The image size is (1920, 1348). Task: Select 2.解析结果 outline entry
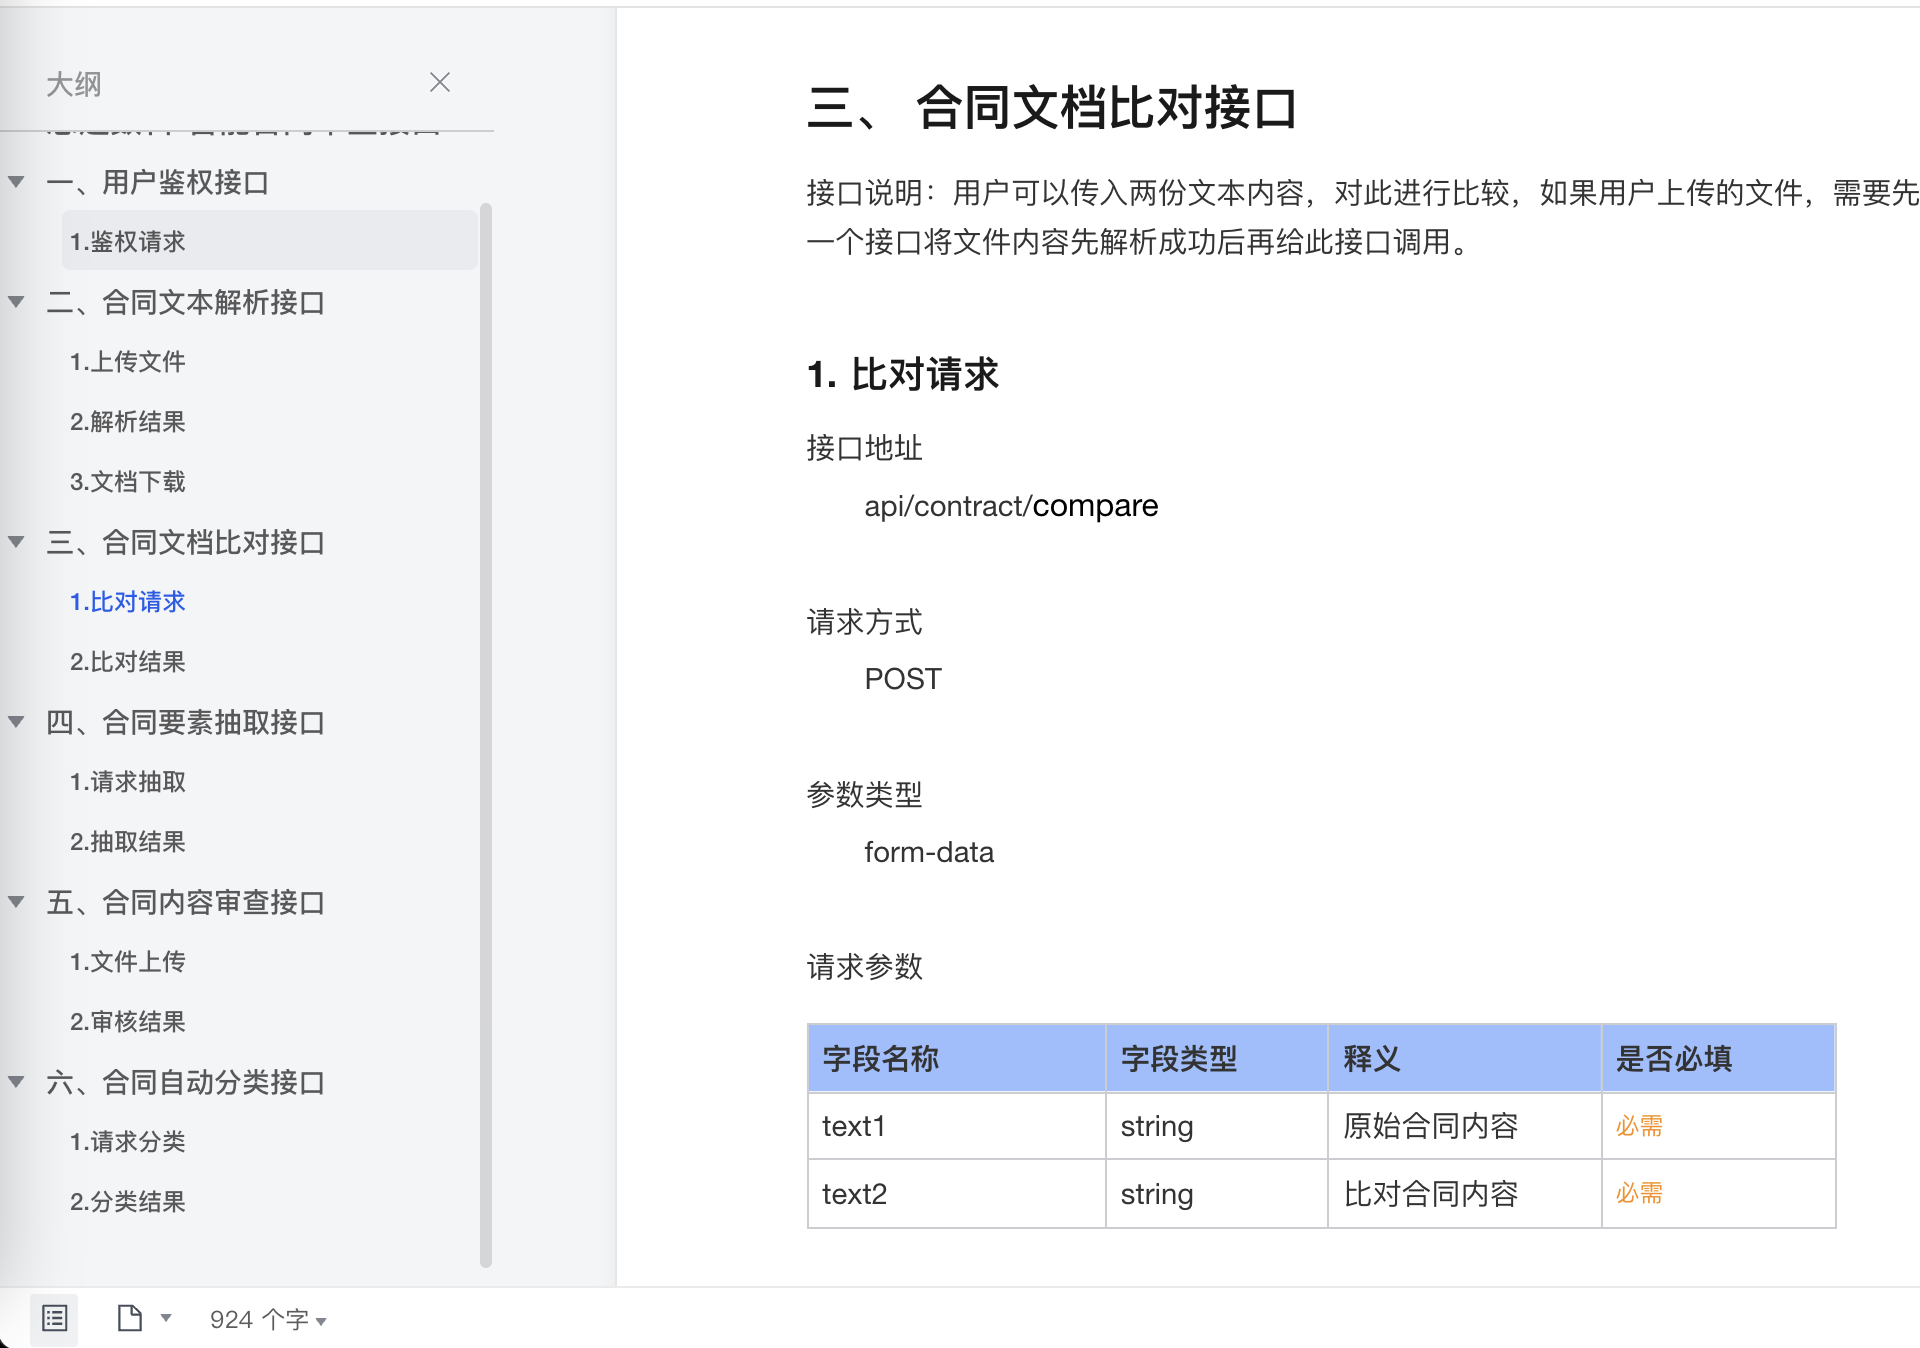tap(128, 422)
